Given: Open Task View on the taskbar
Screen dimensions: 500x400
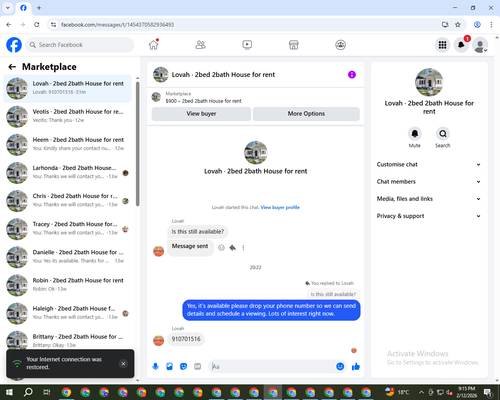Looking at the screenshot, I should [x=47, y=392].
